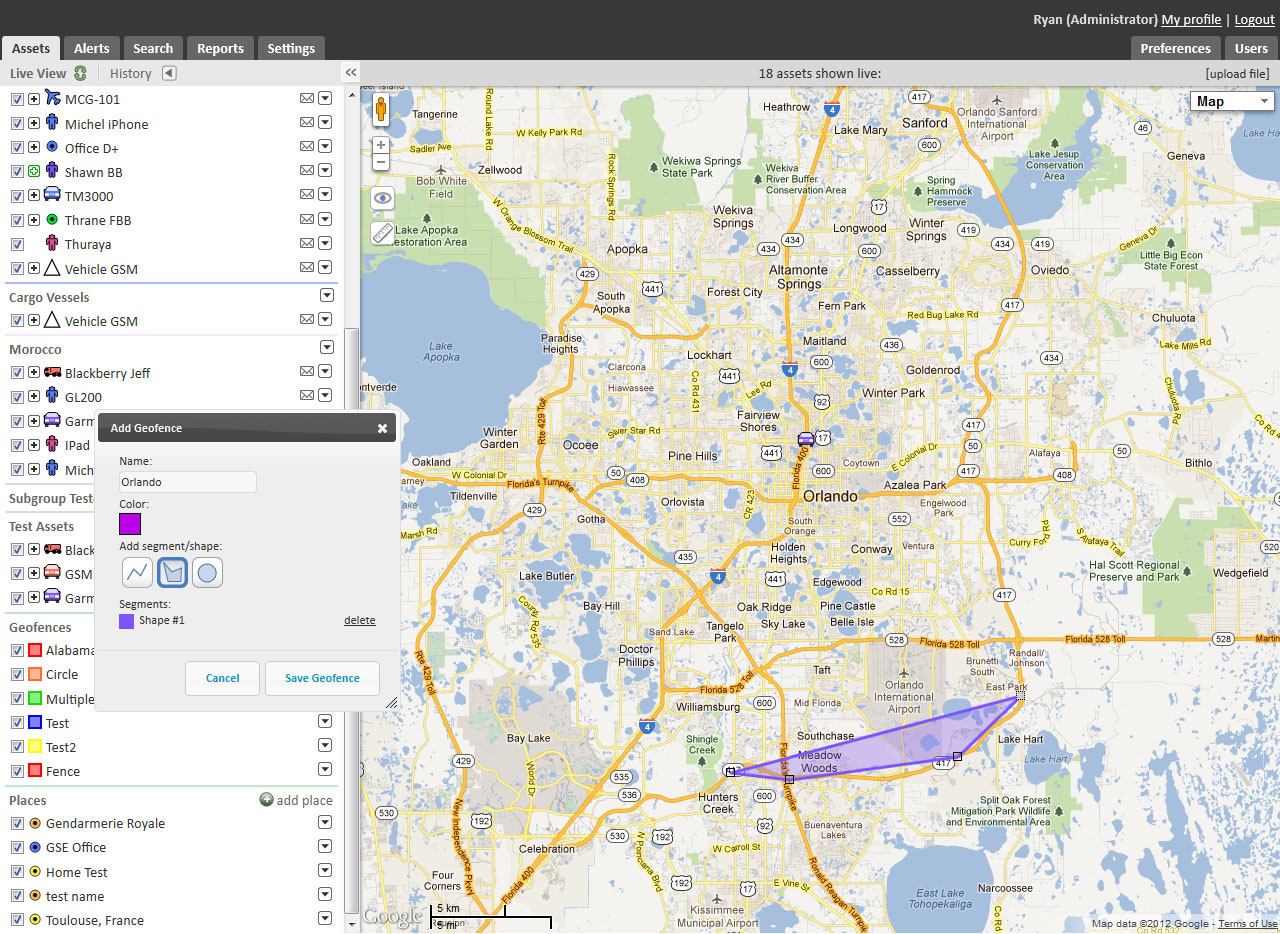1280x934 pixels.
Task: Click the plus icon beside TM3000
Action: 33,195
